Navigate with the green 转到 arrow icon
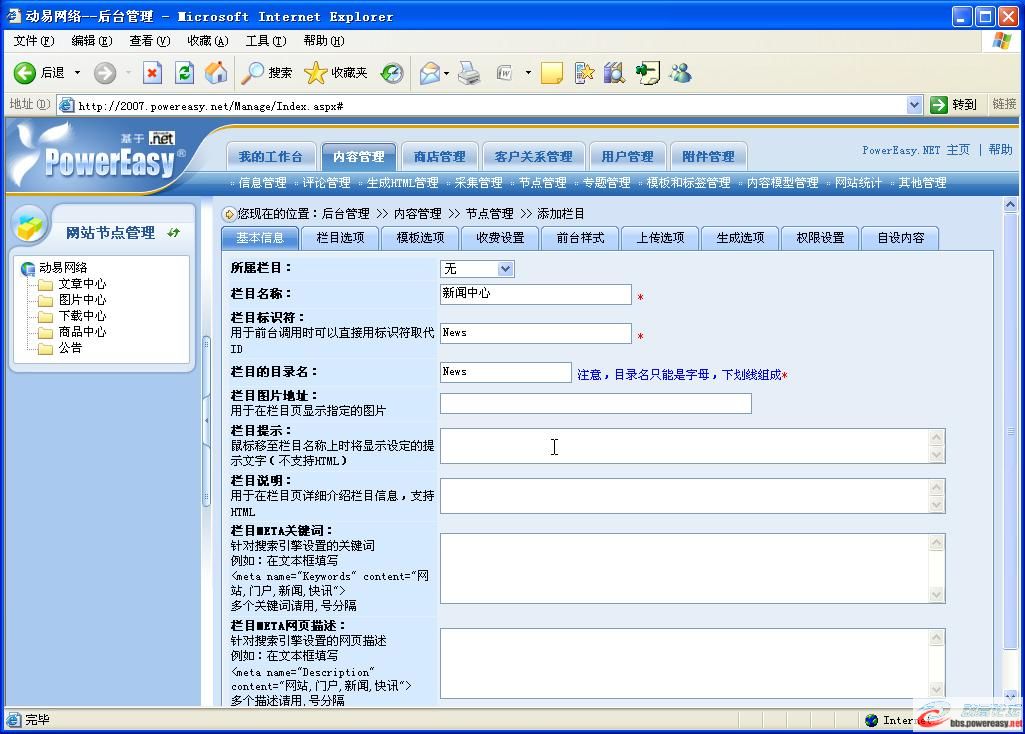 pos(938,104)
